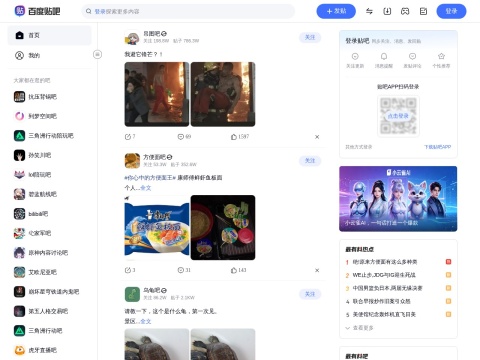Open hot topic 3 about 中国男篮
This screenshot has height=360, width=480.
pos(398,288)
